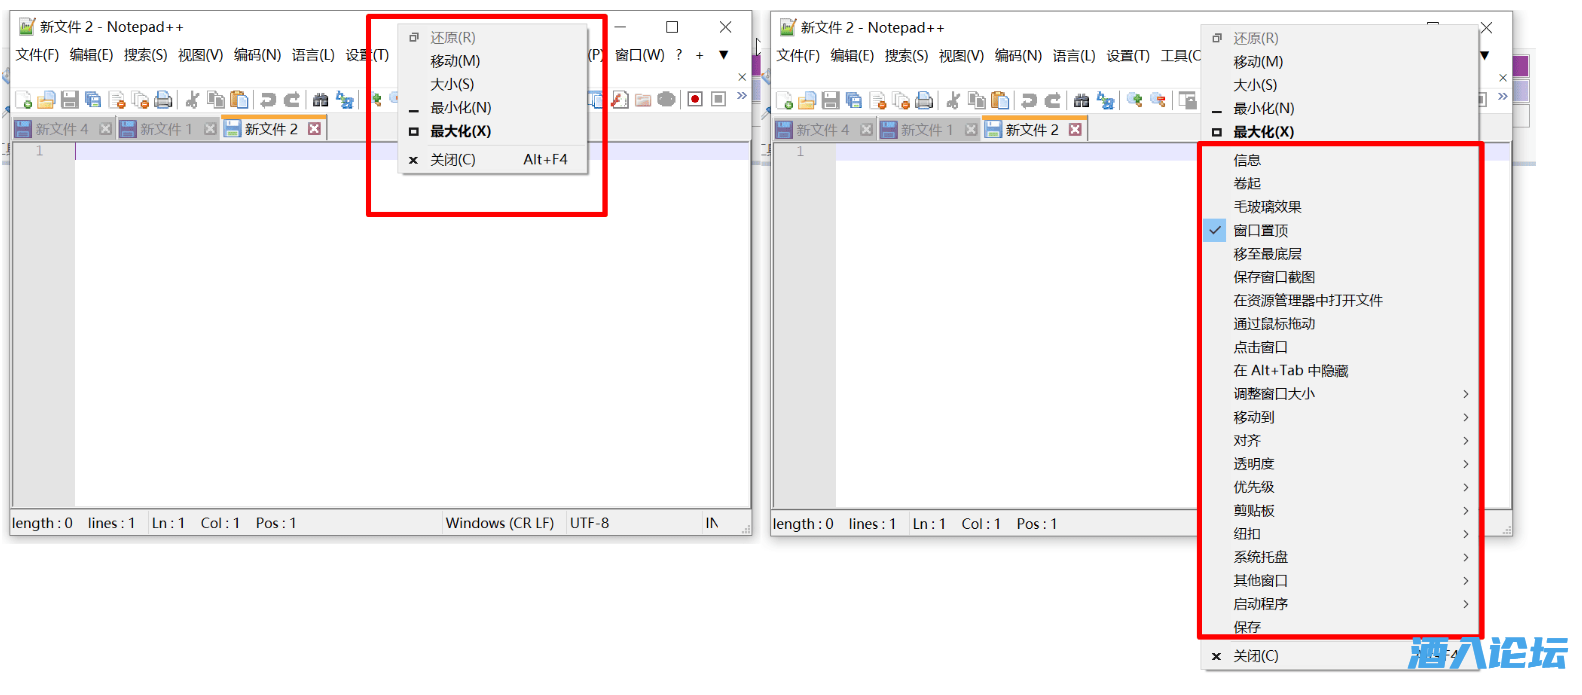
Task: Click Save All icon in left window toolbar
Action: [93, 100]
